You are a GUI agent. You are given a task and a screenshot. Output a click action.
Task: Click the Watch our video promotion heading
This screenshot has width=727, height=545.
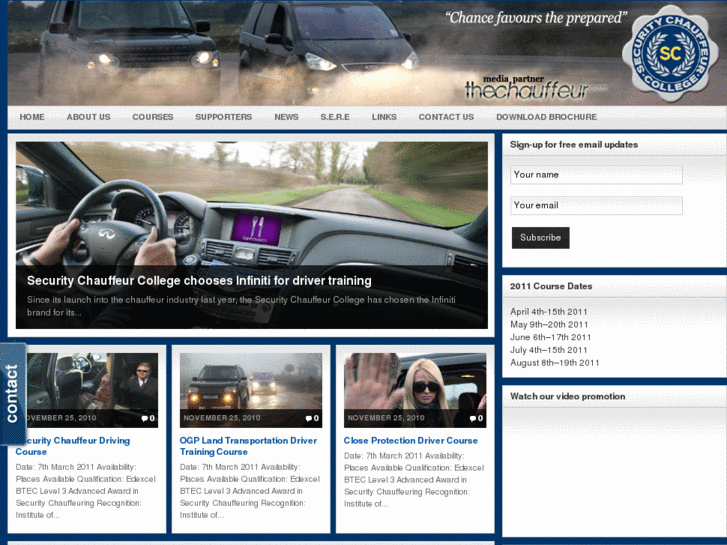568,397
